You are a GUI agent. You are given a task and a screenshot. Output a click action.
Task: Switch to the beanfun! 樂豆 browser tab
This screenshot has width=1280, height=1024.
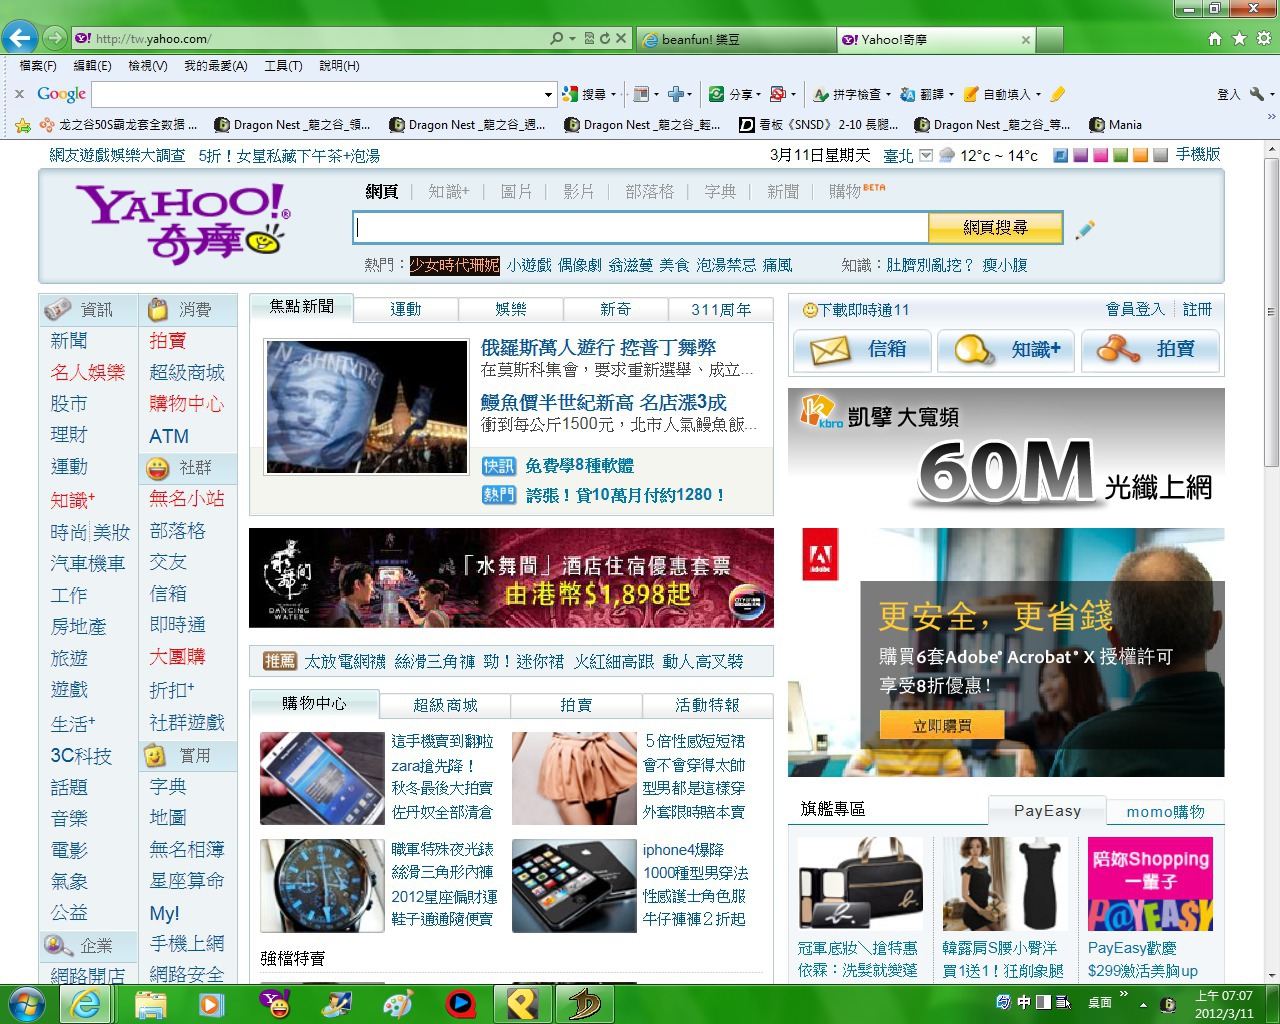(x=735, y=39)
